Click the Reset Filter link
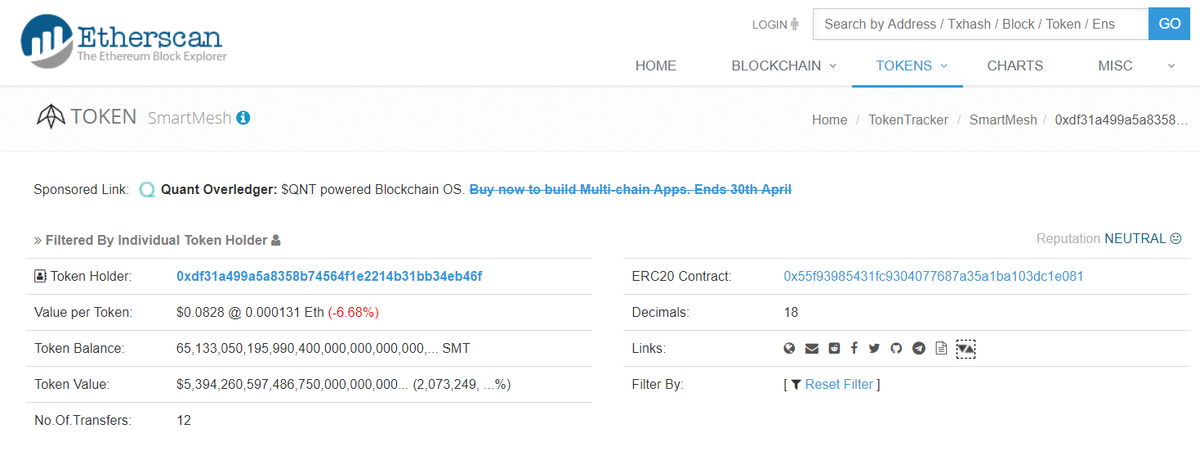The height and width of the screenshot is (456, 1200). [x=839, y=384]
